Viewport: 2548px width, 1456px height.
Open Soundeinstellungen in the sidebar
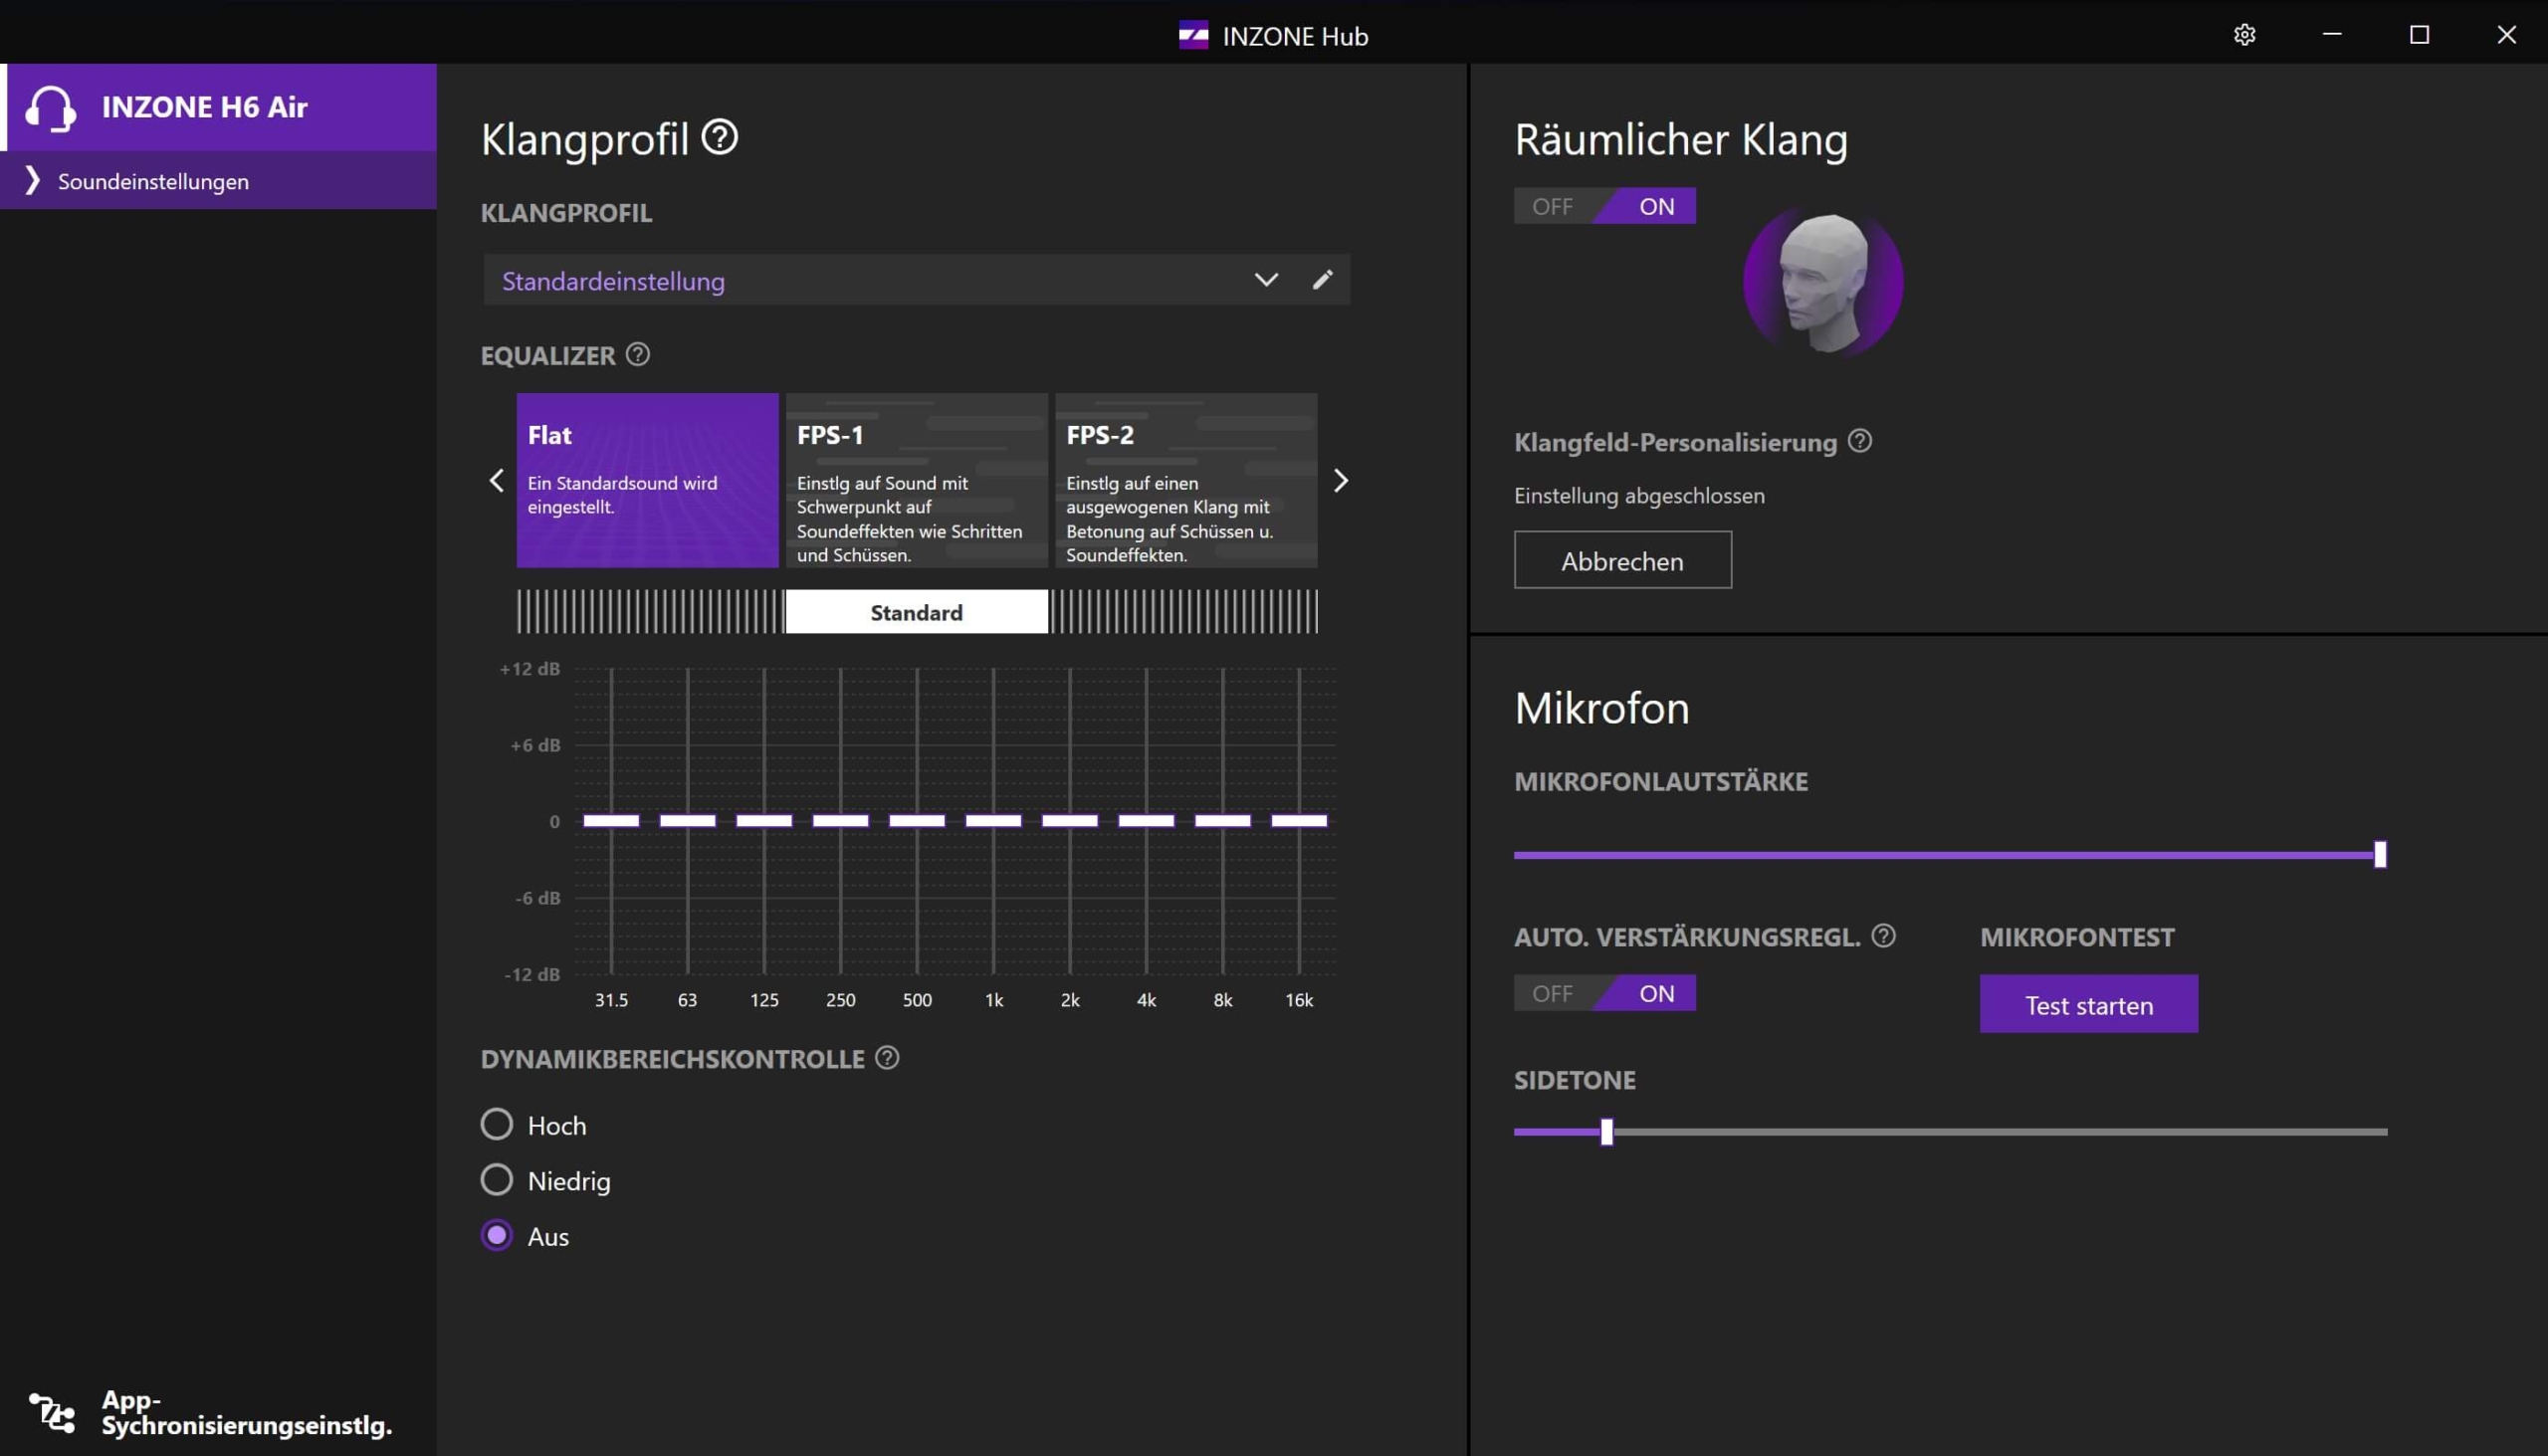point(153,182)
